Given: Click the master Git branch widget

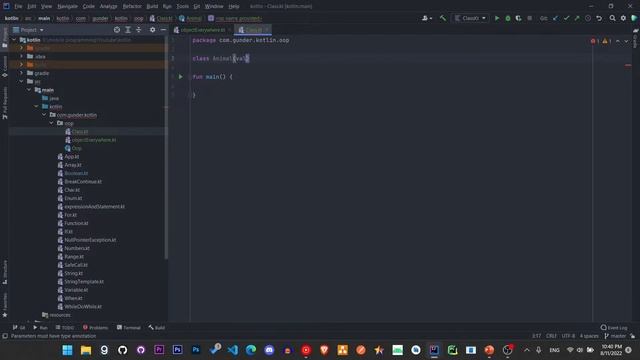Looking at the screenshot, I should pyautogui.click(x=615, y=336).
